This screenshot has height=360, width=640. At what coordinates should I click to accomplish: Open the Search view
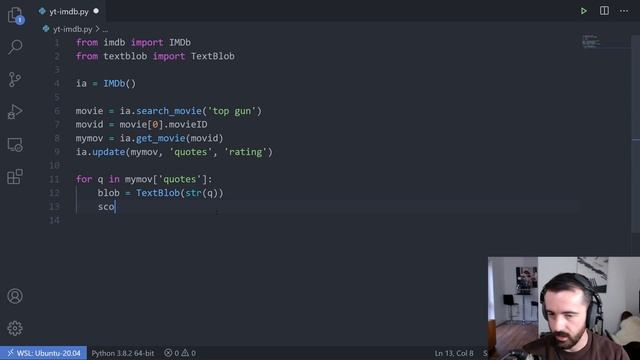point(15,47)
